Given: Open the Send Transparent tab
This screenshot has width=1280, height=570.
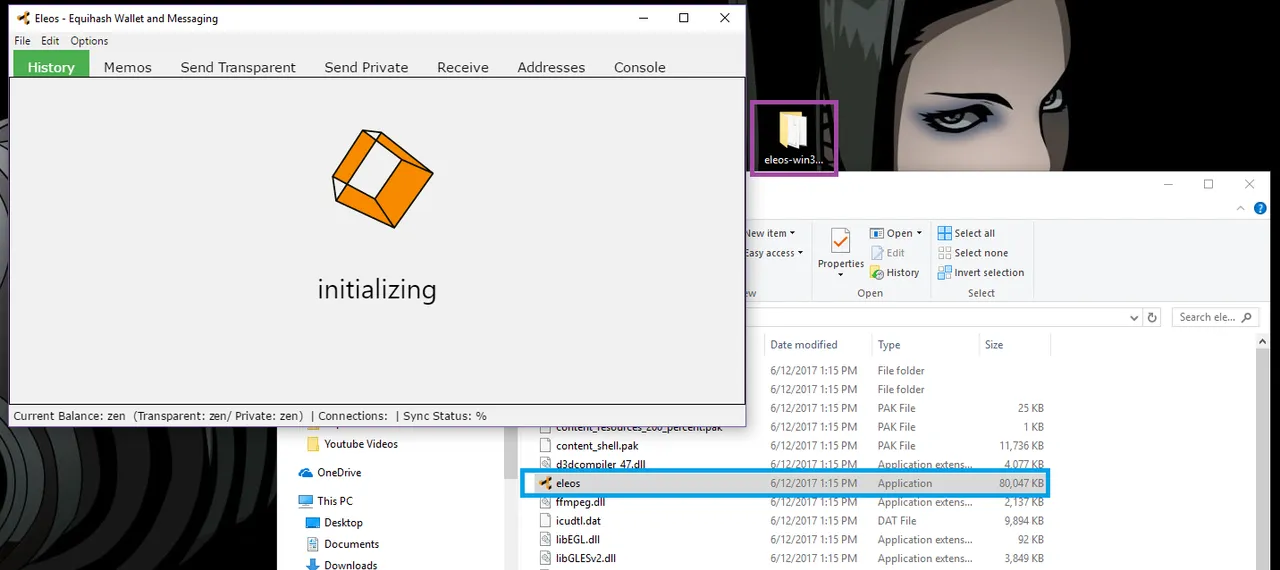Looking at the screenshot, I should (238, 67).
